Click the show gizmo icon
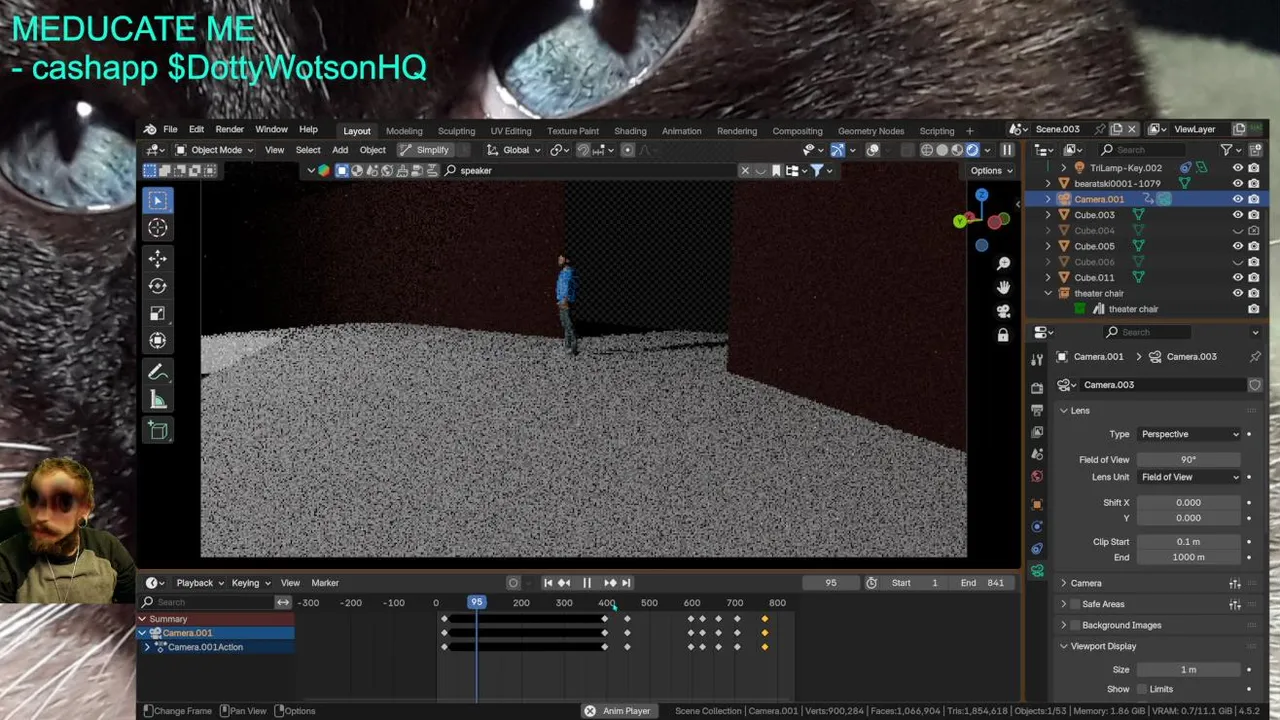Screen dimensions: 1280x720 click(x=838, y=150)
